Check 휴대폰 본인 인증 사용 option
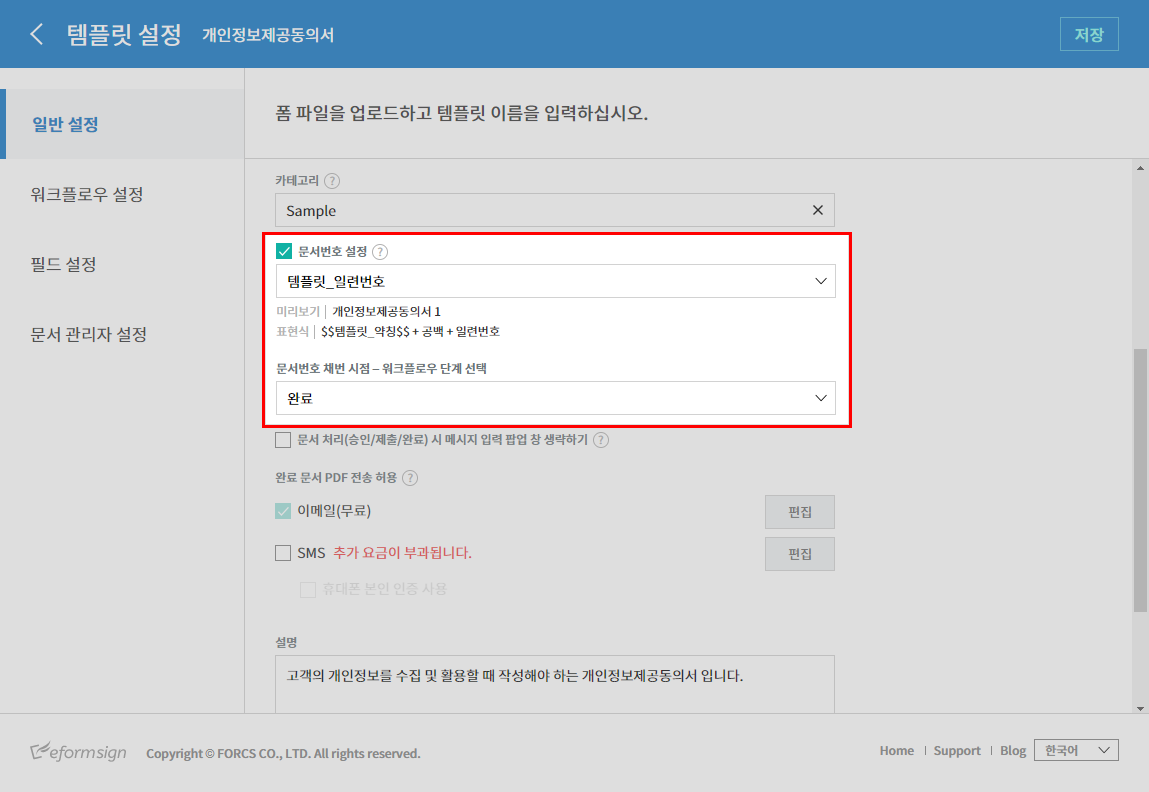This screenshot has width=1149, height=792. 308,589
